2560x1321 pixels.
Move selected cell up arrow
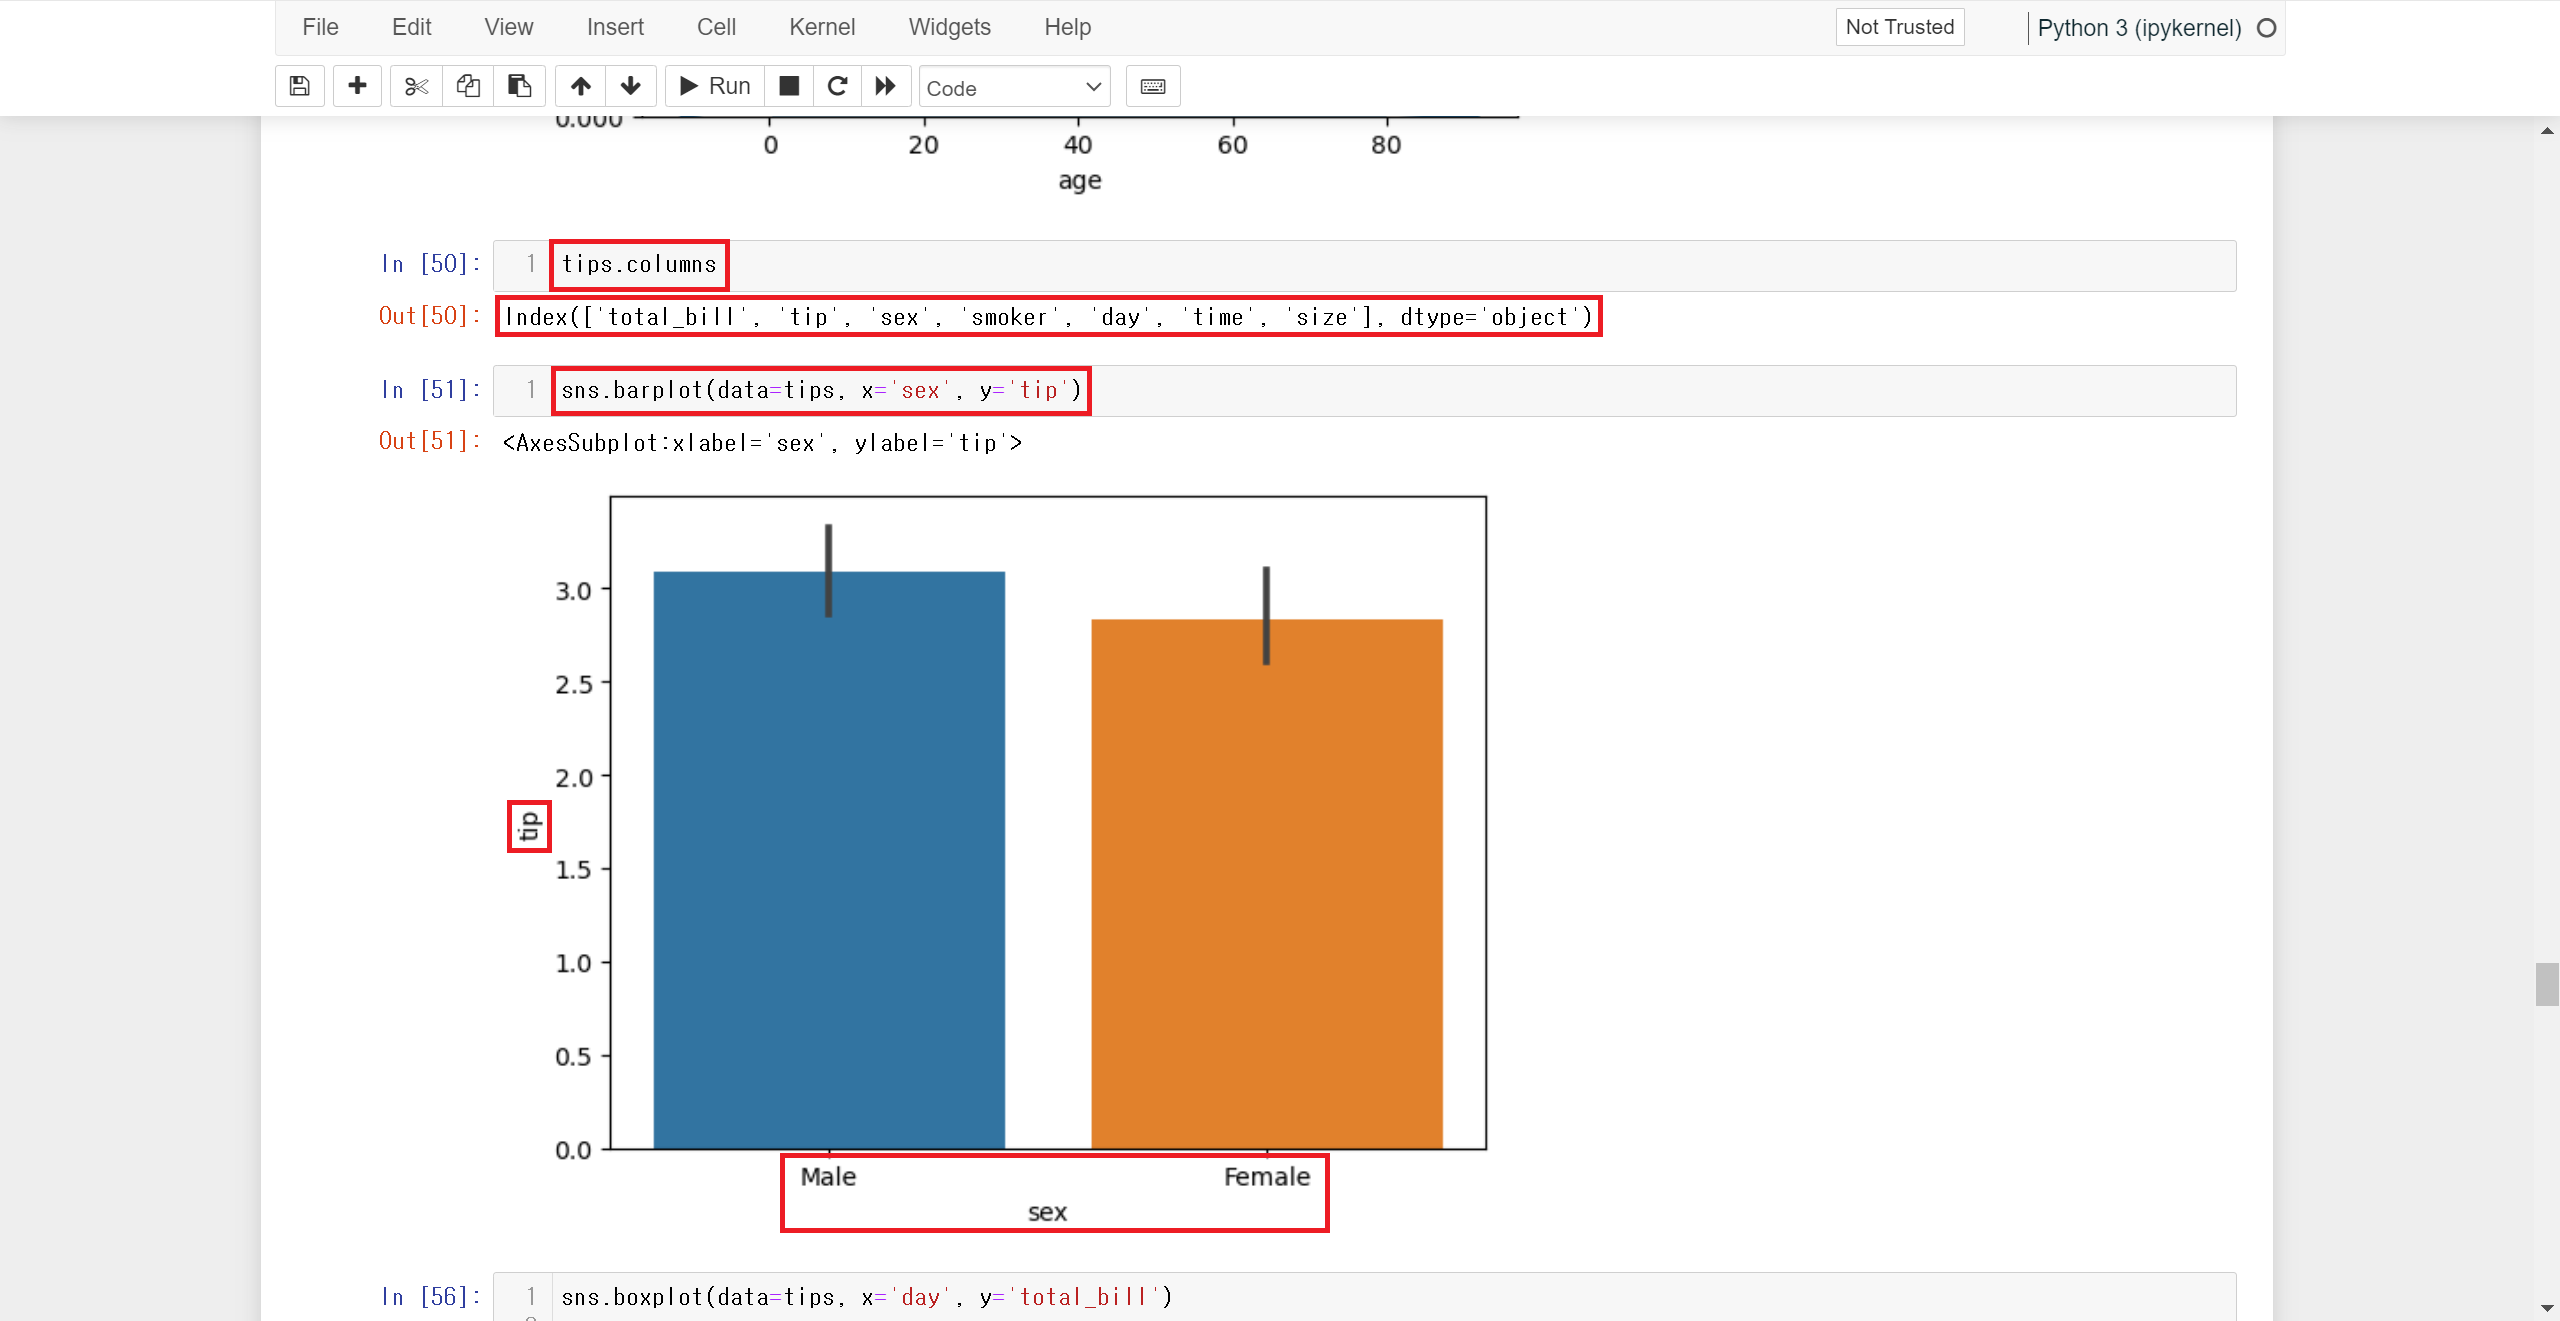581,86
